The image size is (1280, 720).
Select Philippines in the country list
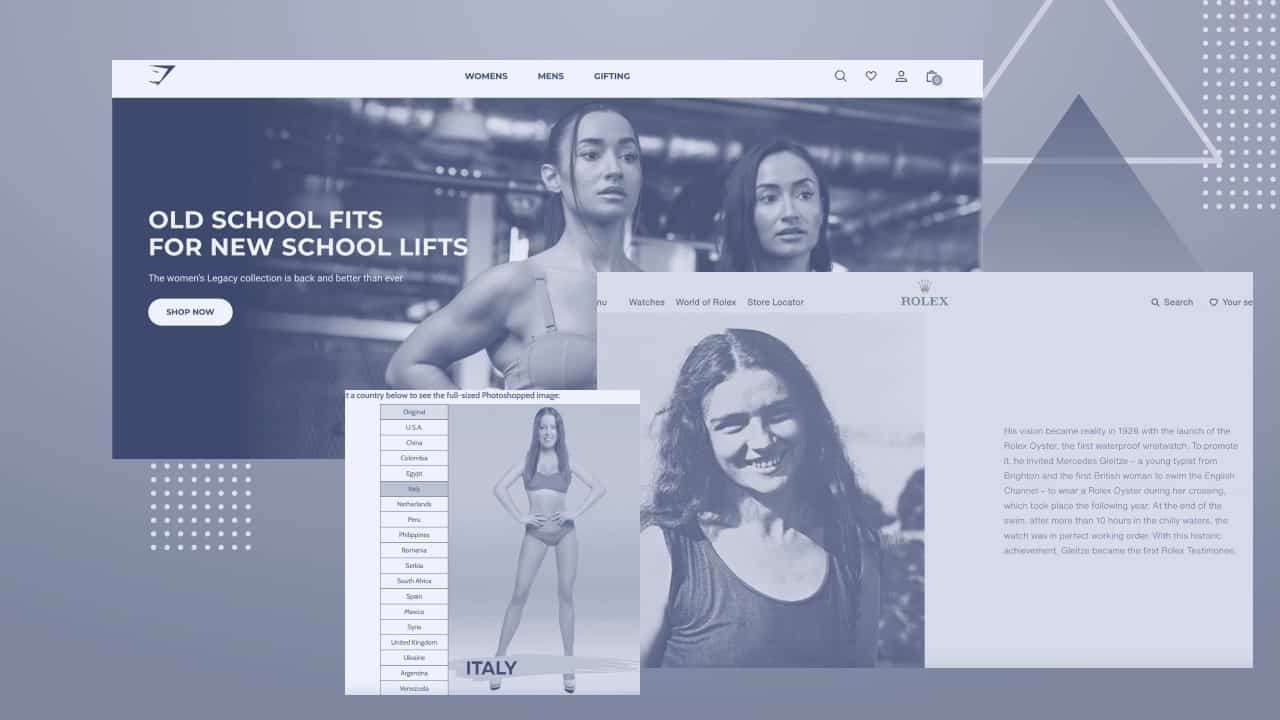click(414, 535)
